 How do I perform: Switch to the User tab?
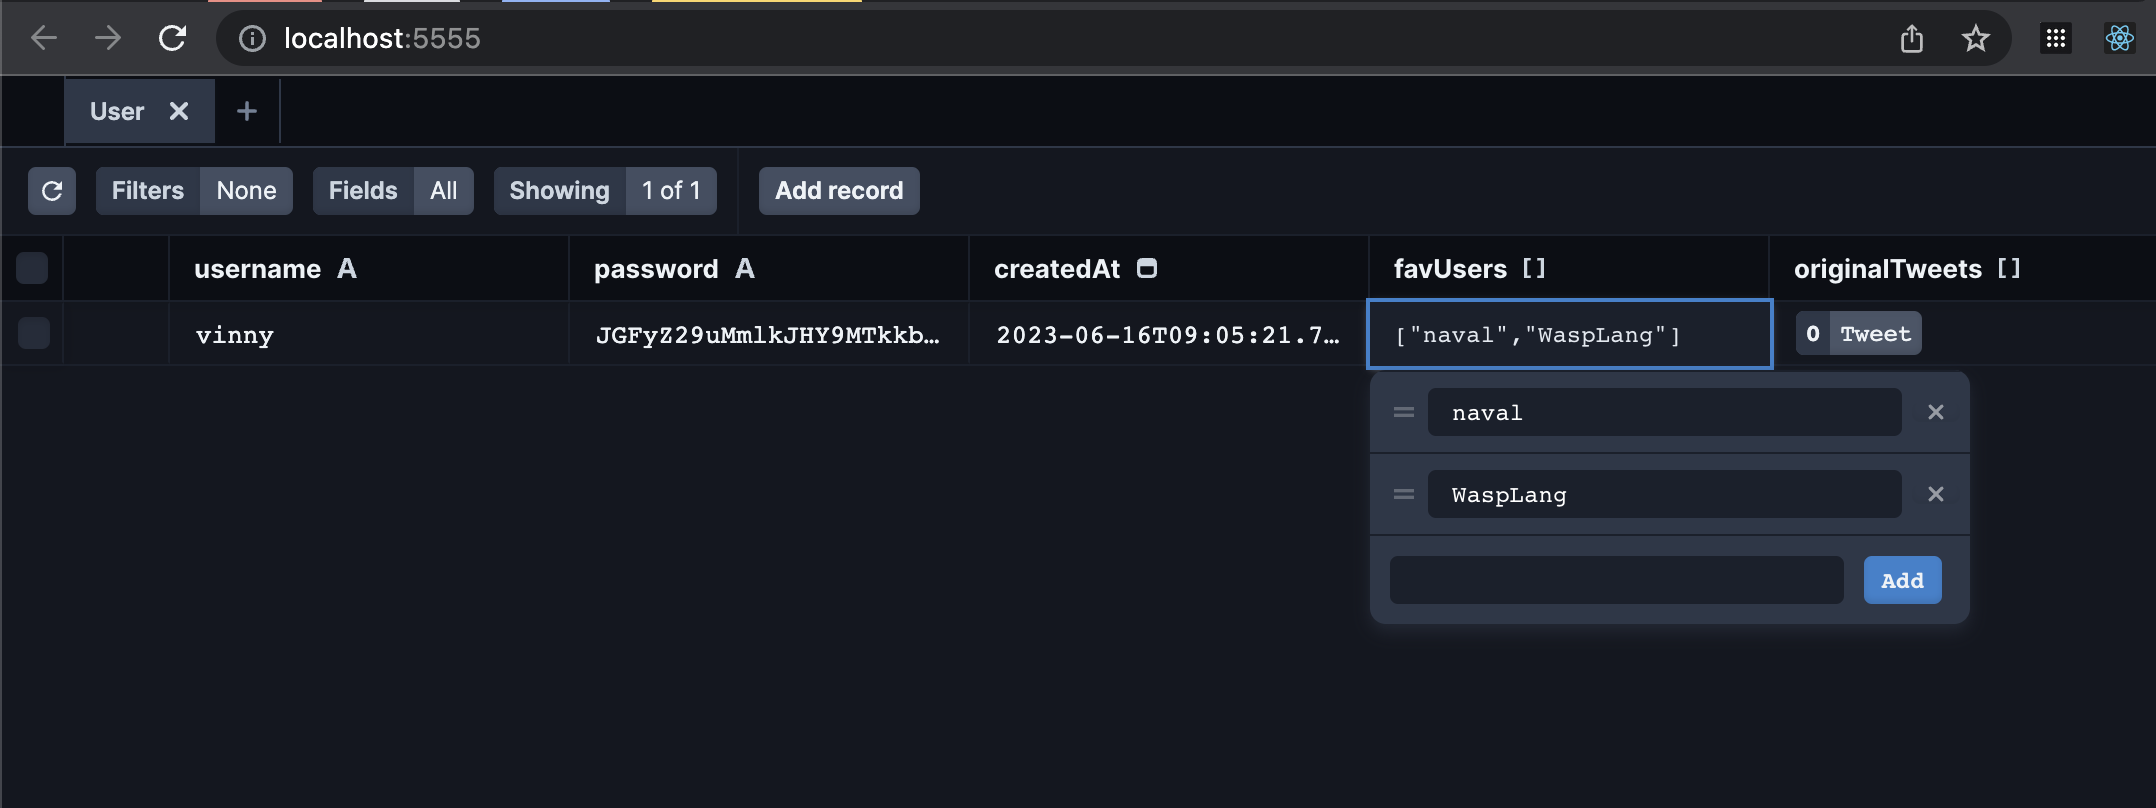tap(117, 111)
